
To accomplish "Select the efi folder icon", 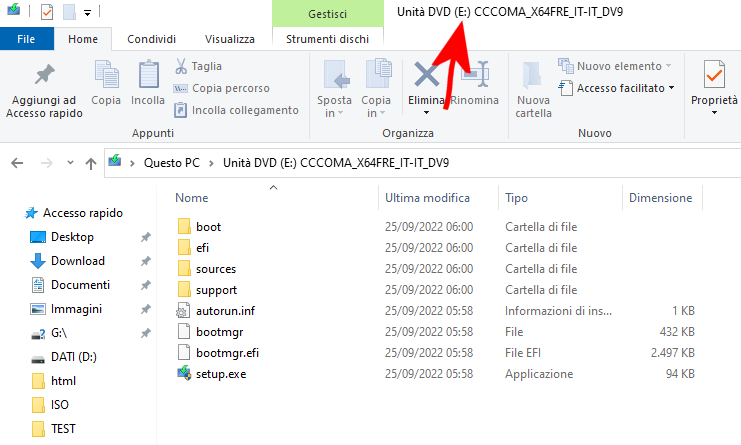I will (x=184, y=248).
